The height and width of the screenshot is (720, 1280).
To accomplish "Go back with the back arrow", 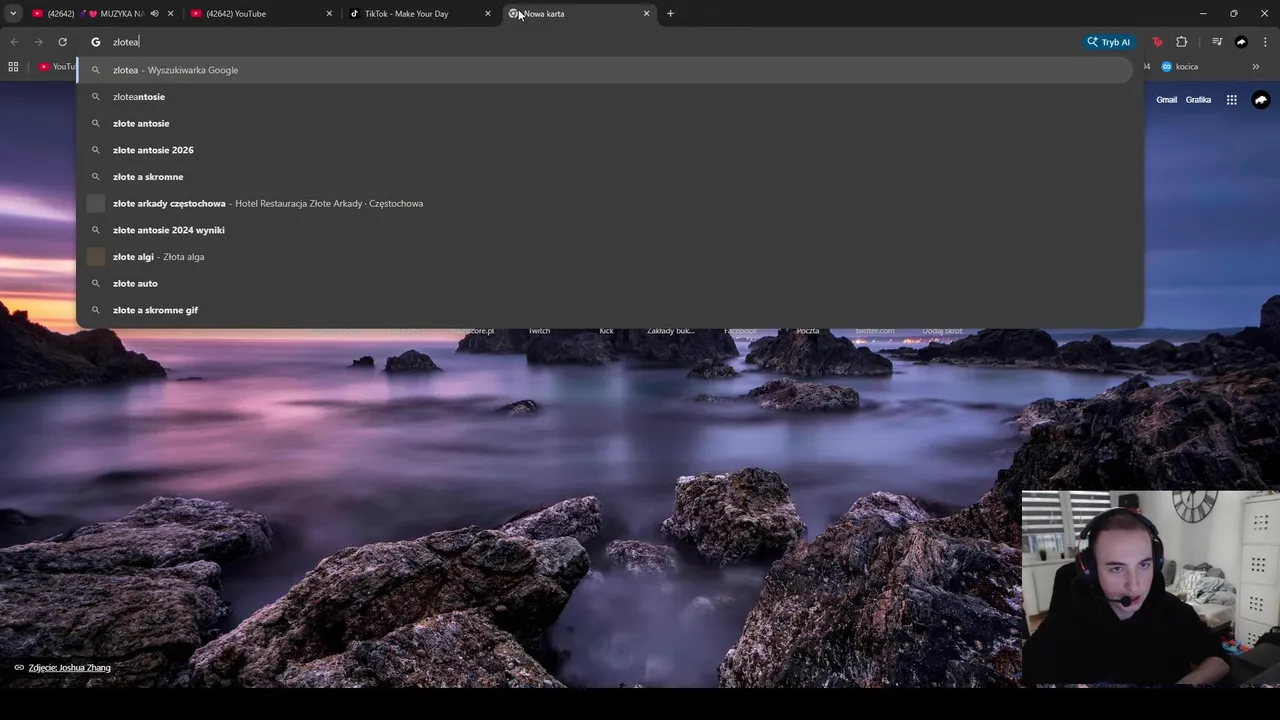I will [14, 42].
